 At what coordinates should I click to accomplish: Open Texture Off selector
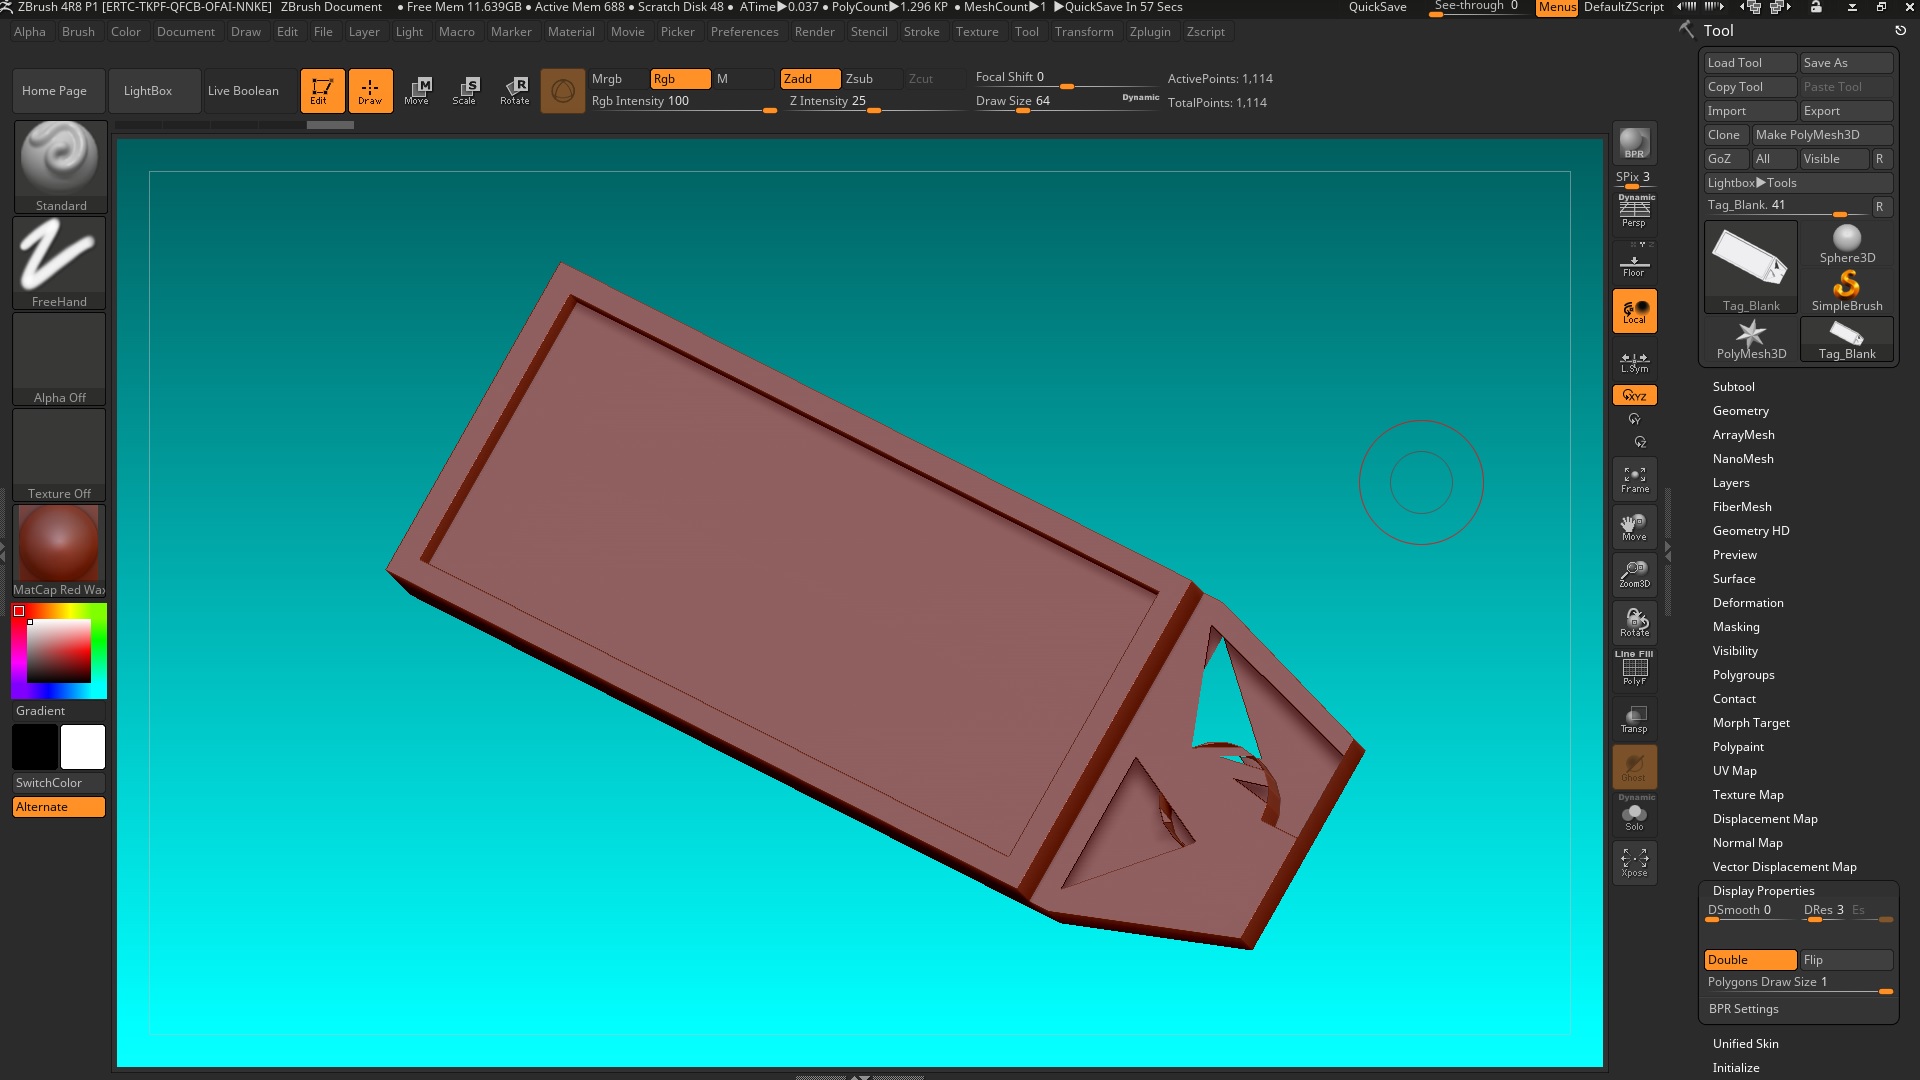(x=60, y=455)
